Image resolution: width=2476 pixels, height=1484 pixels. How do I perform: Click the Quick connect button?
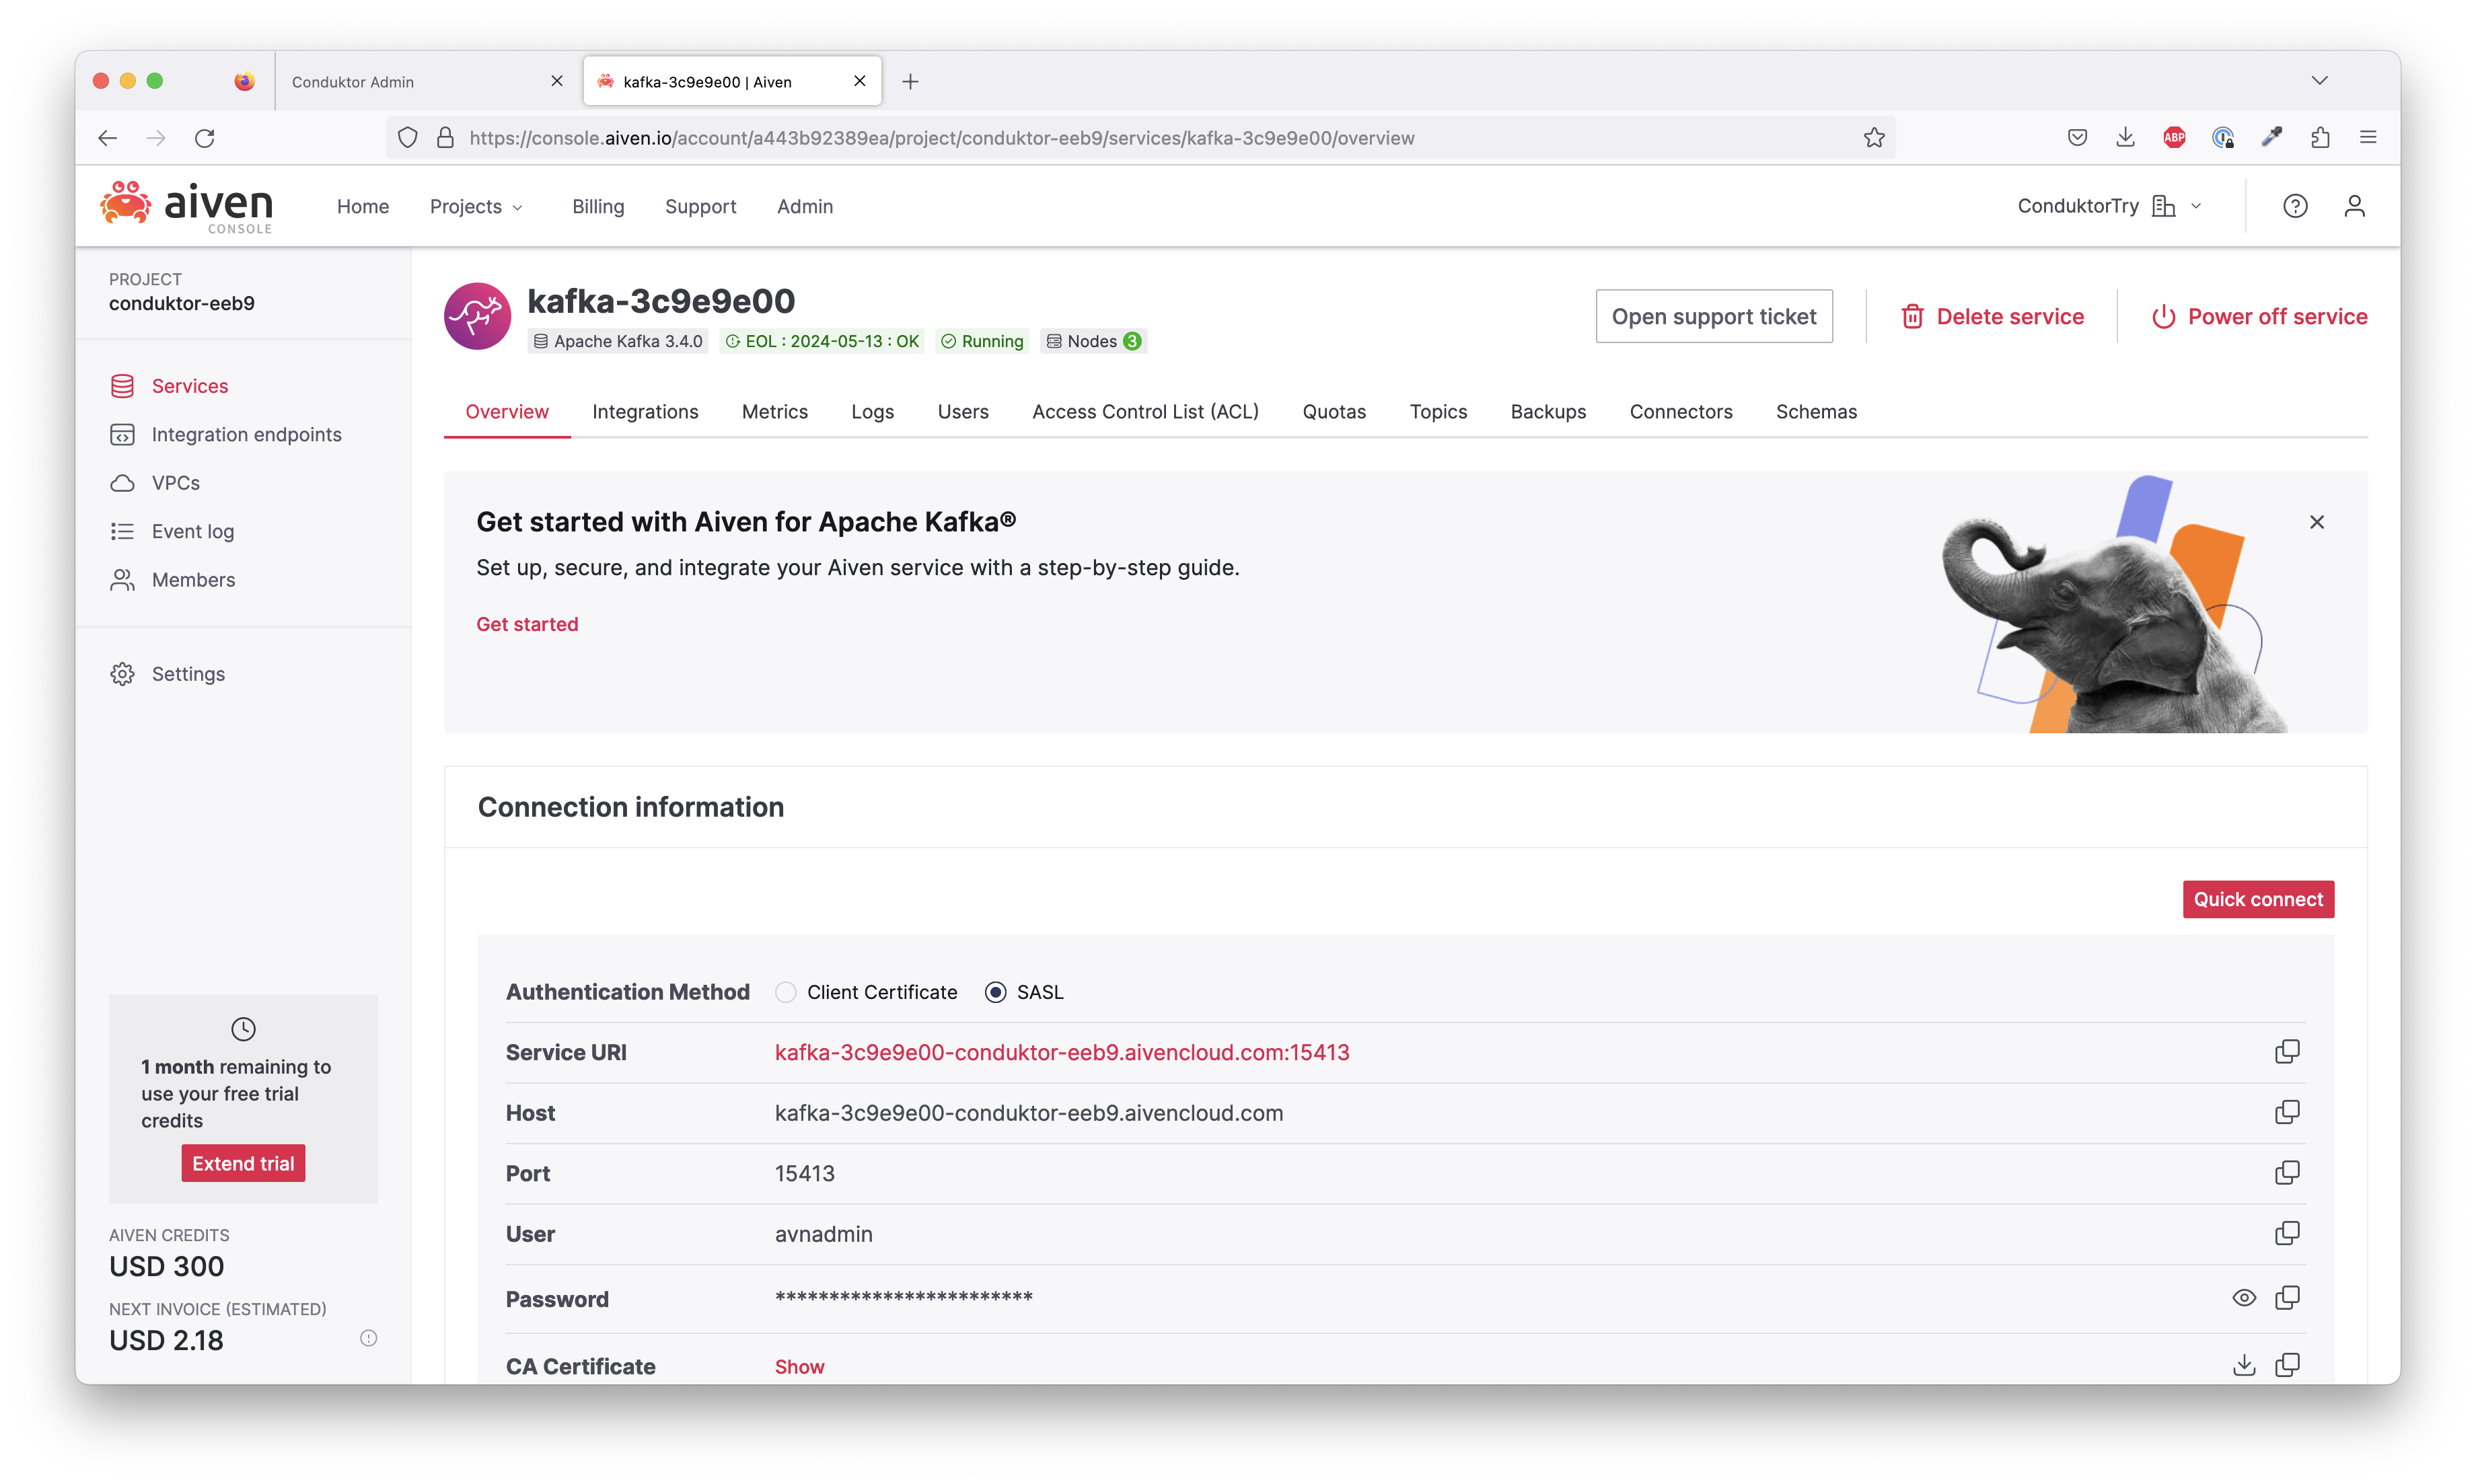tap(2257, 899)
